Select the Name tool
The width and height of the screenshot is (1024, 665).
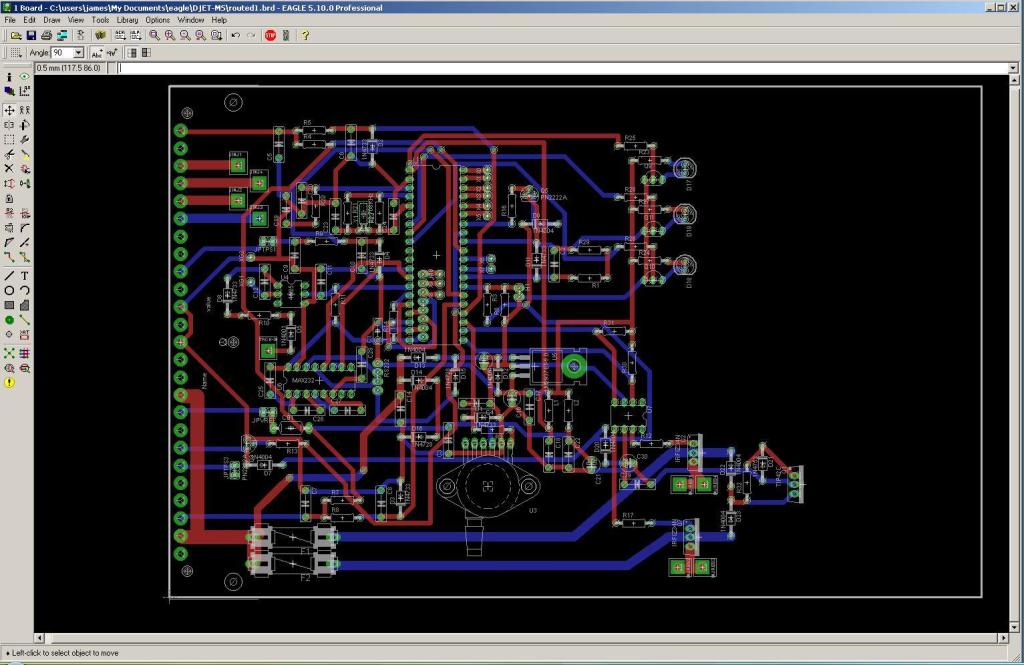point(9,213)
